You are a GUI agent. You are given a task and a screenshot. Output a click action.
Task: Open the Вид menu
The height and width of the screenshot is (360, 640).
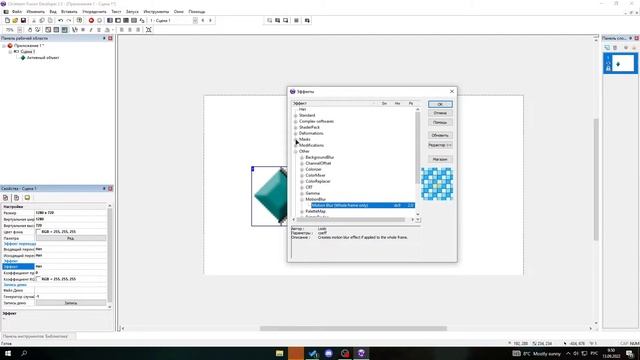53,12
